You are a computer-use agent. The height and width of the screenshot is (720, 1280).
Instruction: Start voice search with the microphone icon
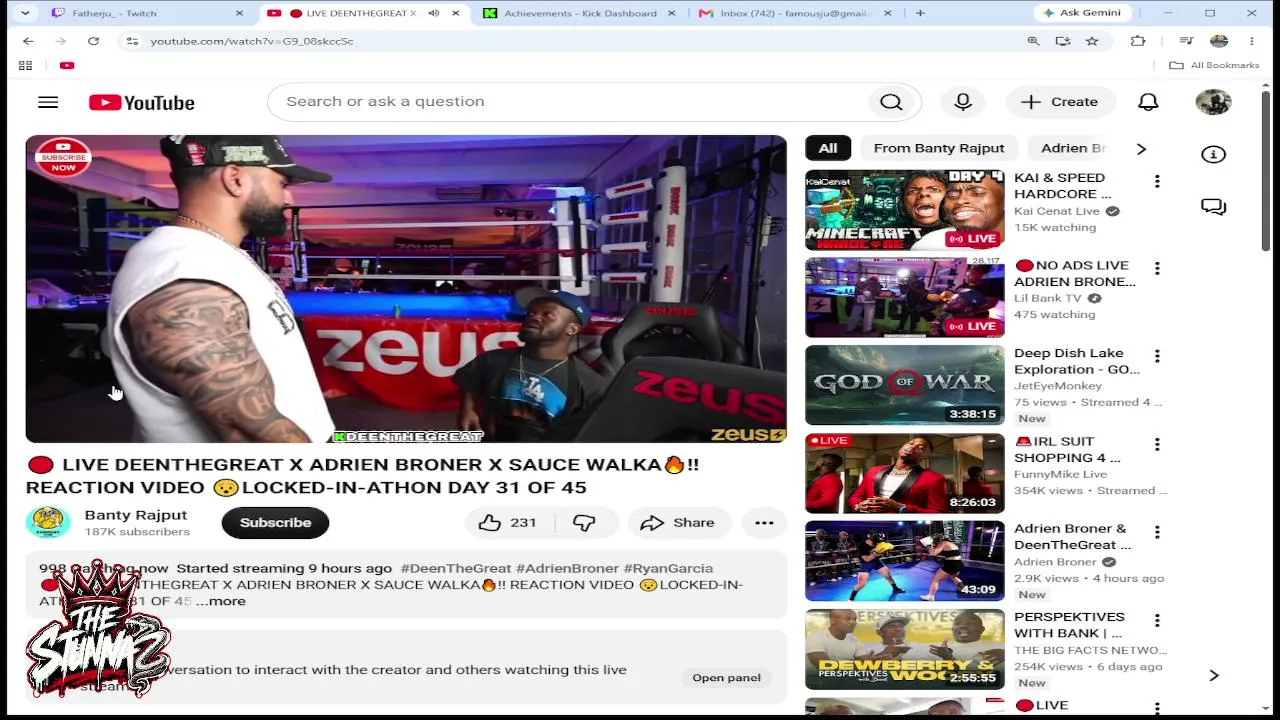point(963,102)
